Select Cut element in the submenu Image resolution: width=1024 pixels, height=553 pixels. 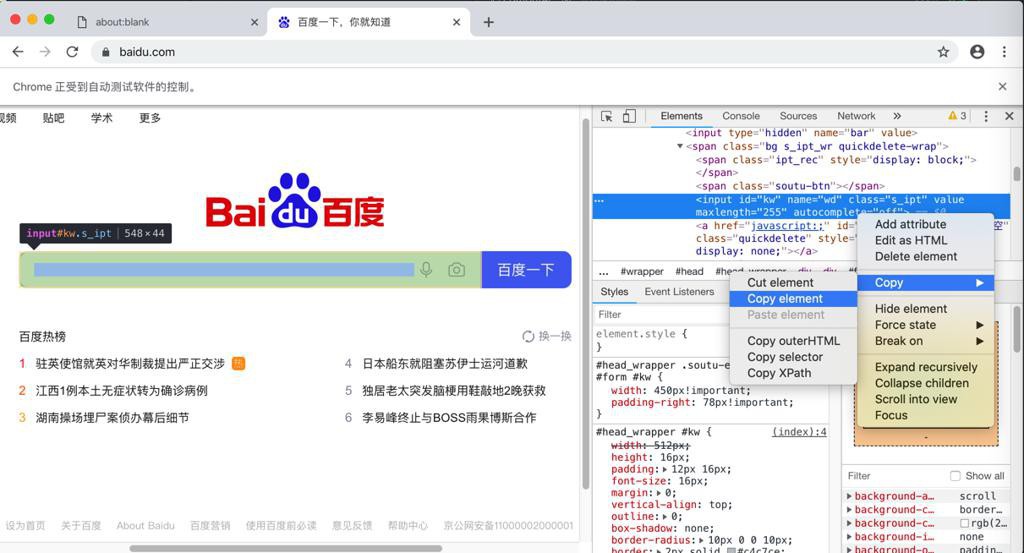793,283
